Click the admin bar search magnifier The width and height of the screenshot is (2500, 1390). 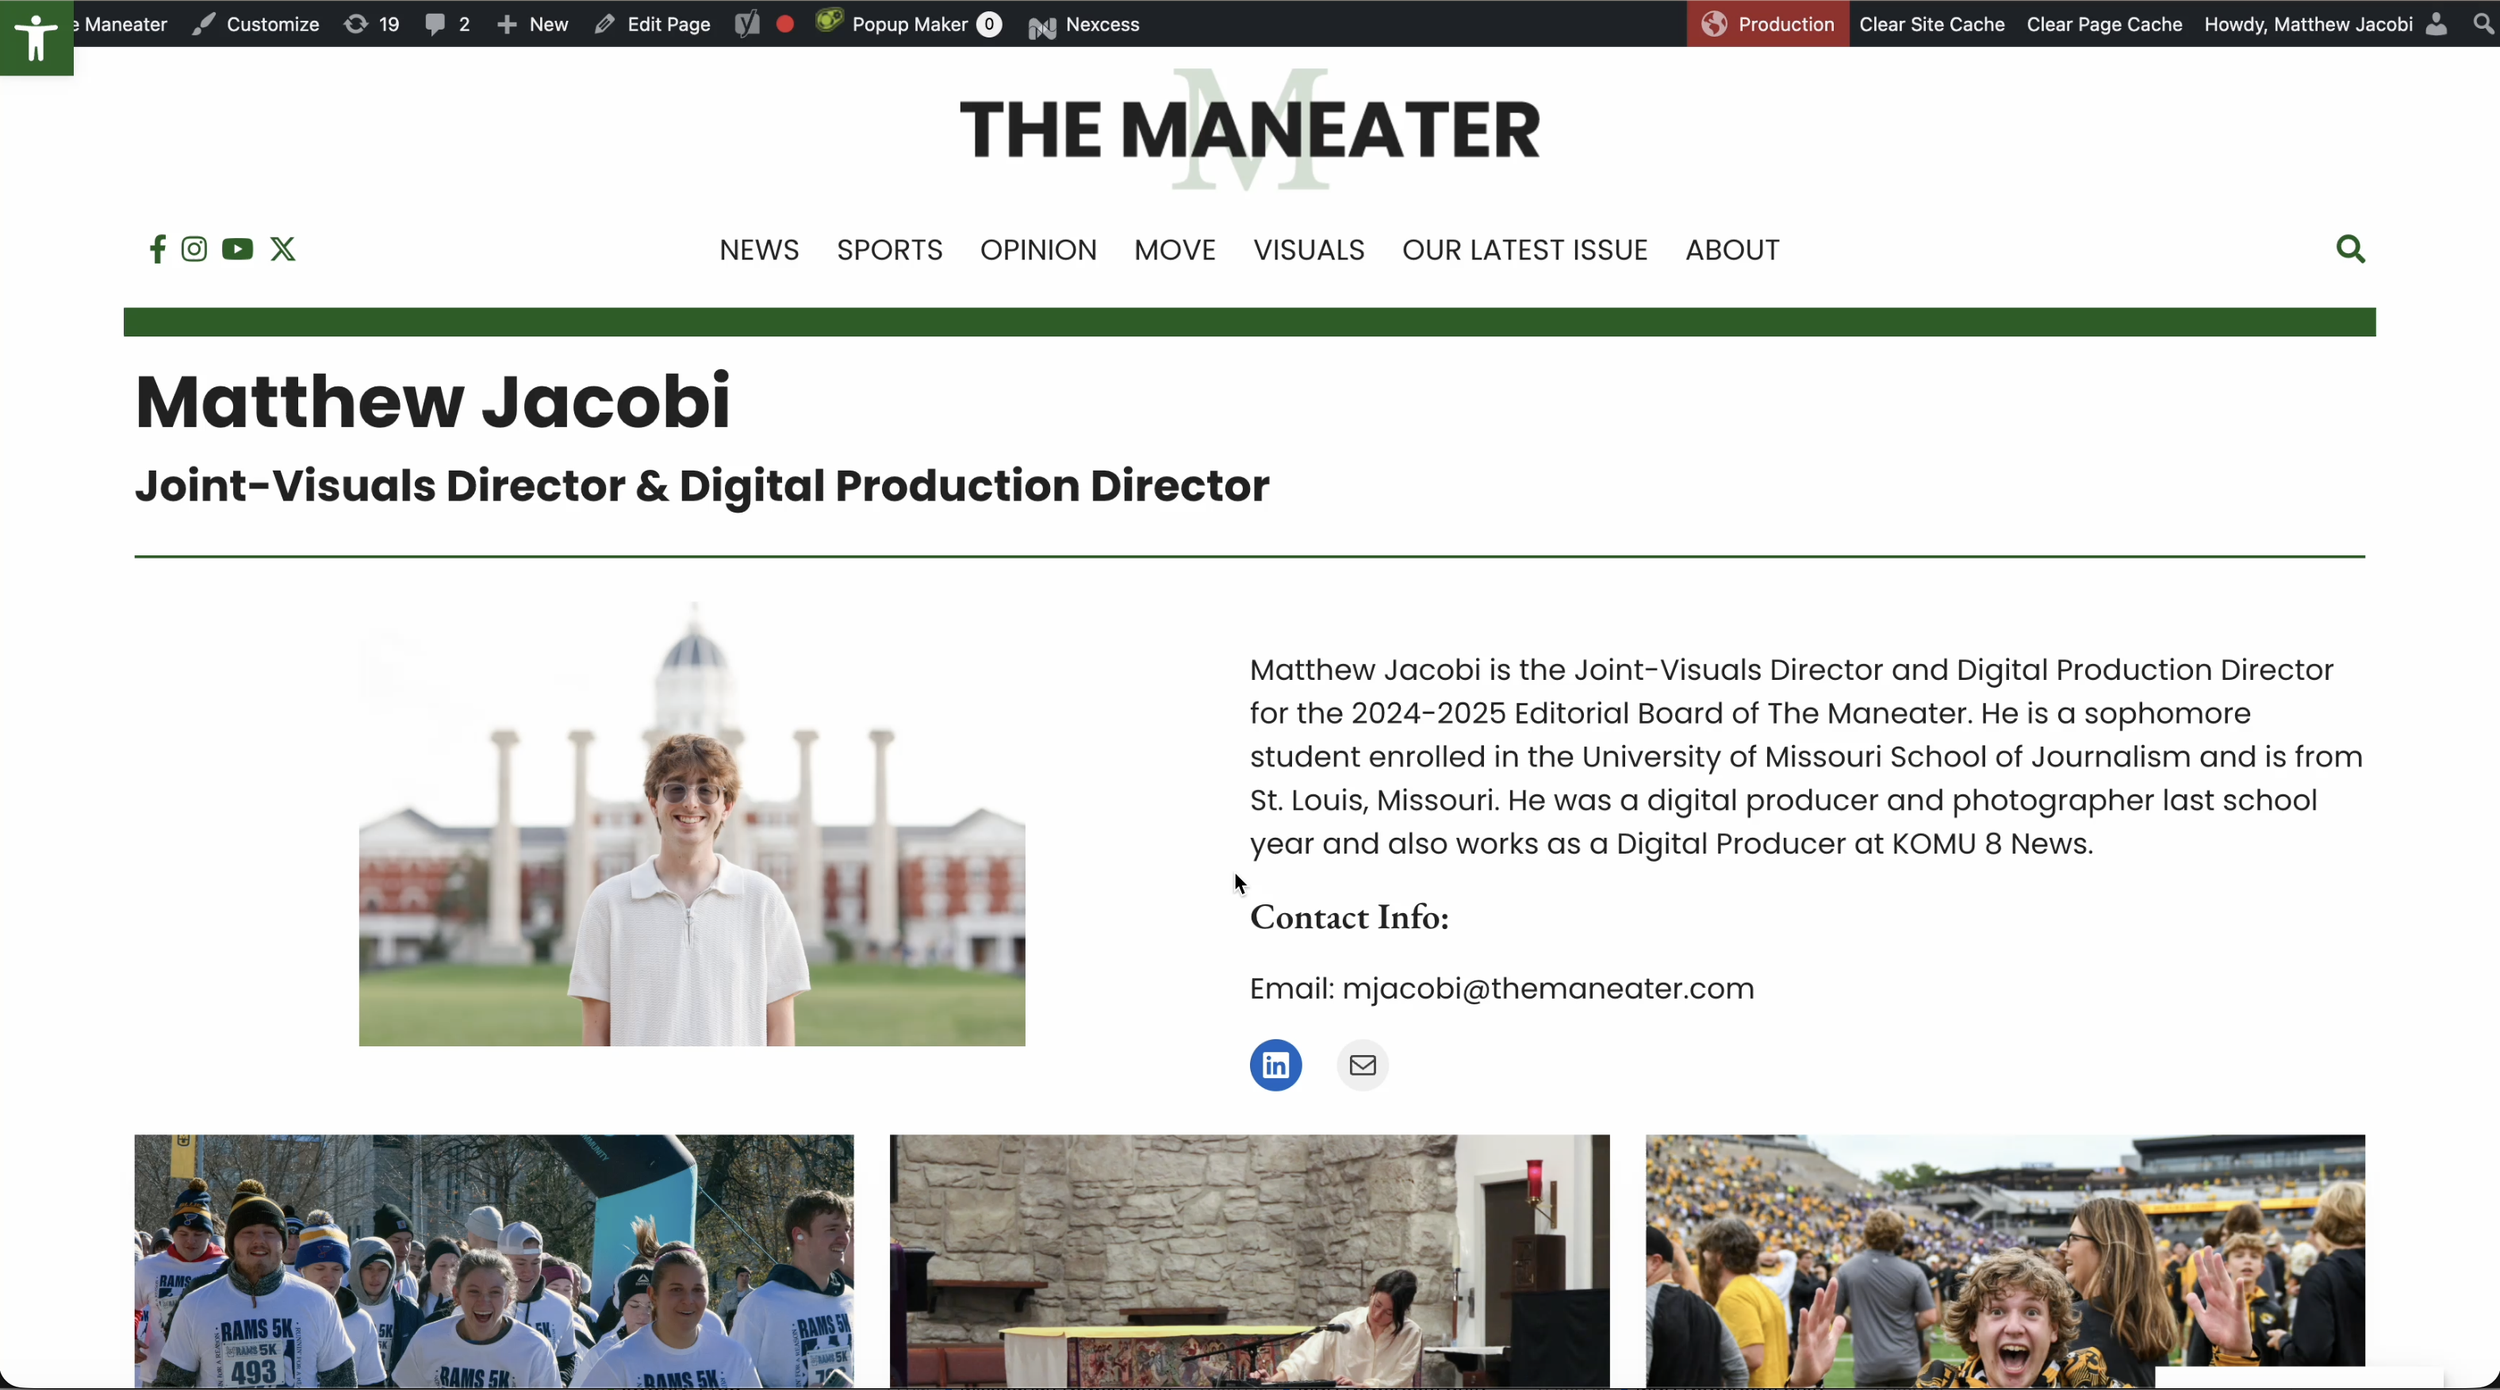click(x=2483, y=24)
